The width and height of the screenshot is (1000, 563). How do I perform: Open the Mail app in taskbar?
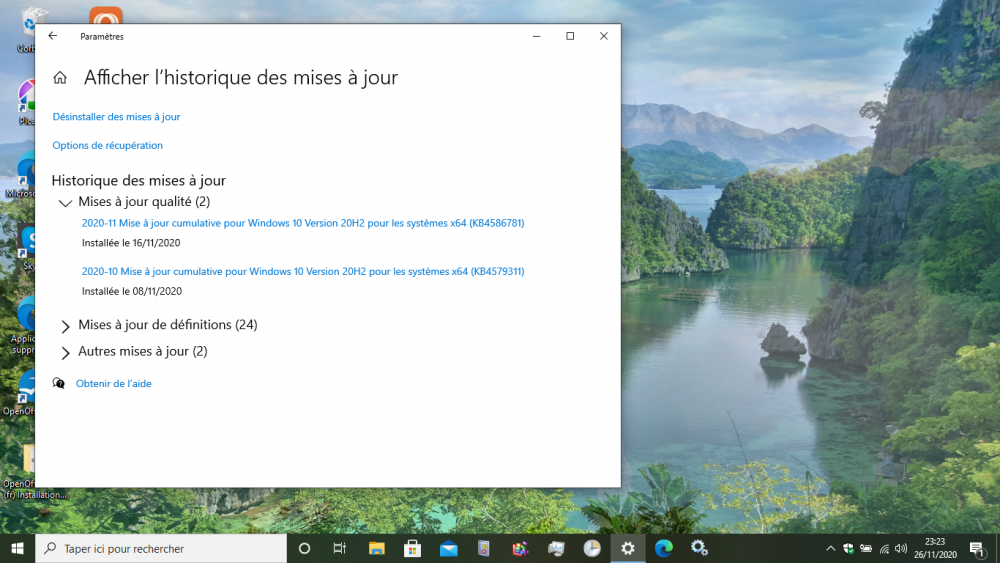click(448, 548)
